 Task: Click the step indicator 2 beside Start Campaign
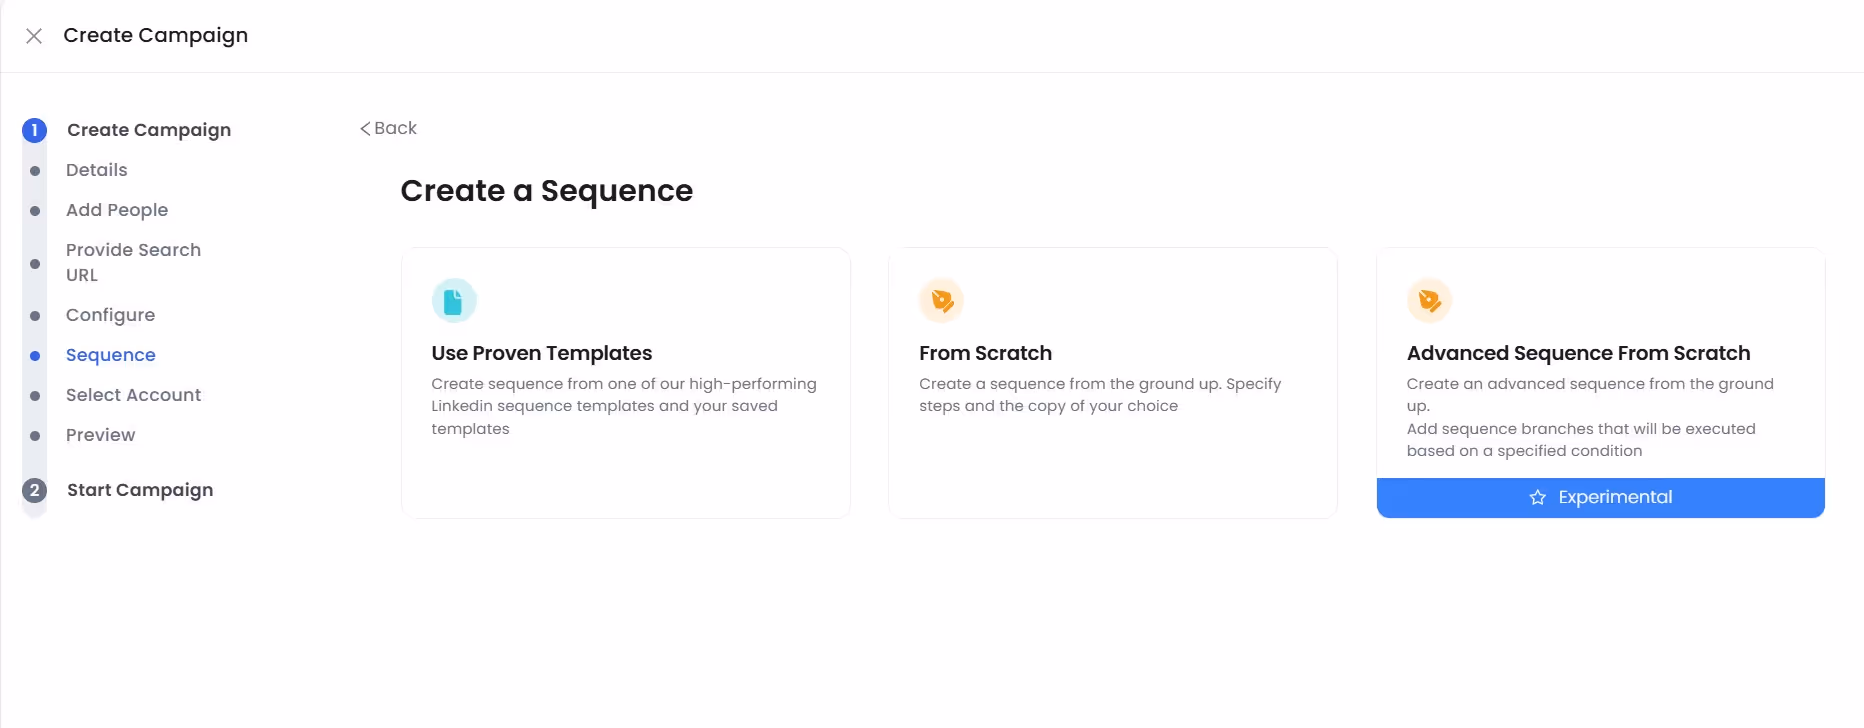pos(34,490)
